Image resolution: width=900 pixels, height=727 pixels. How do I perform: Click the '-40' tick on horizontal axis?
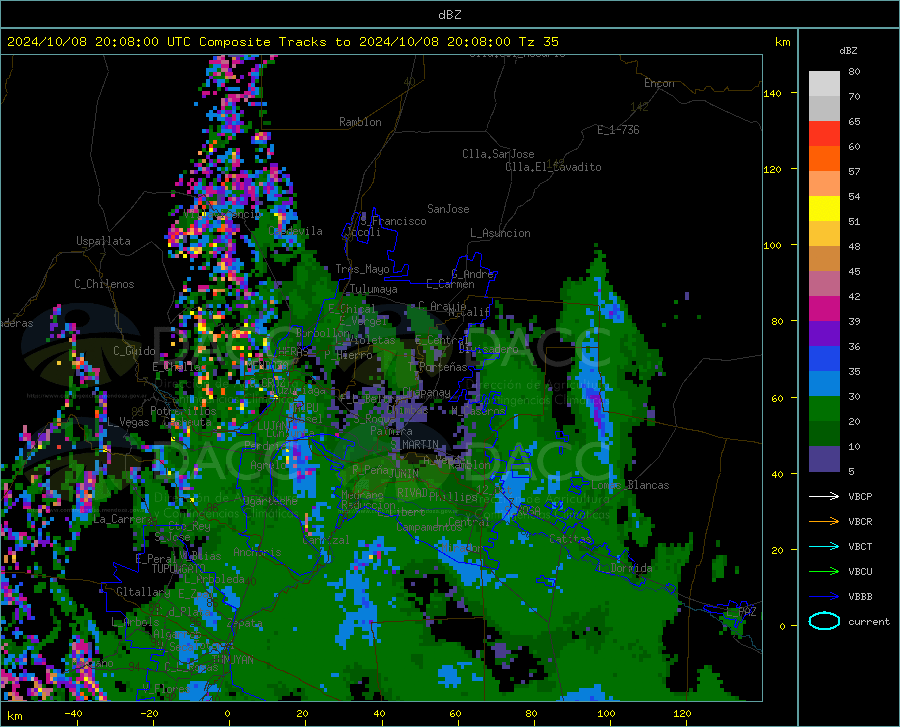pos(73,714)
